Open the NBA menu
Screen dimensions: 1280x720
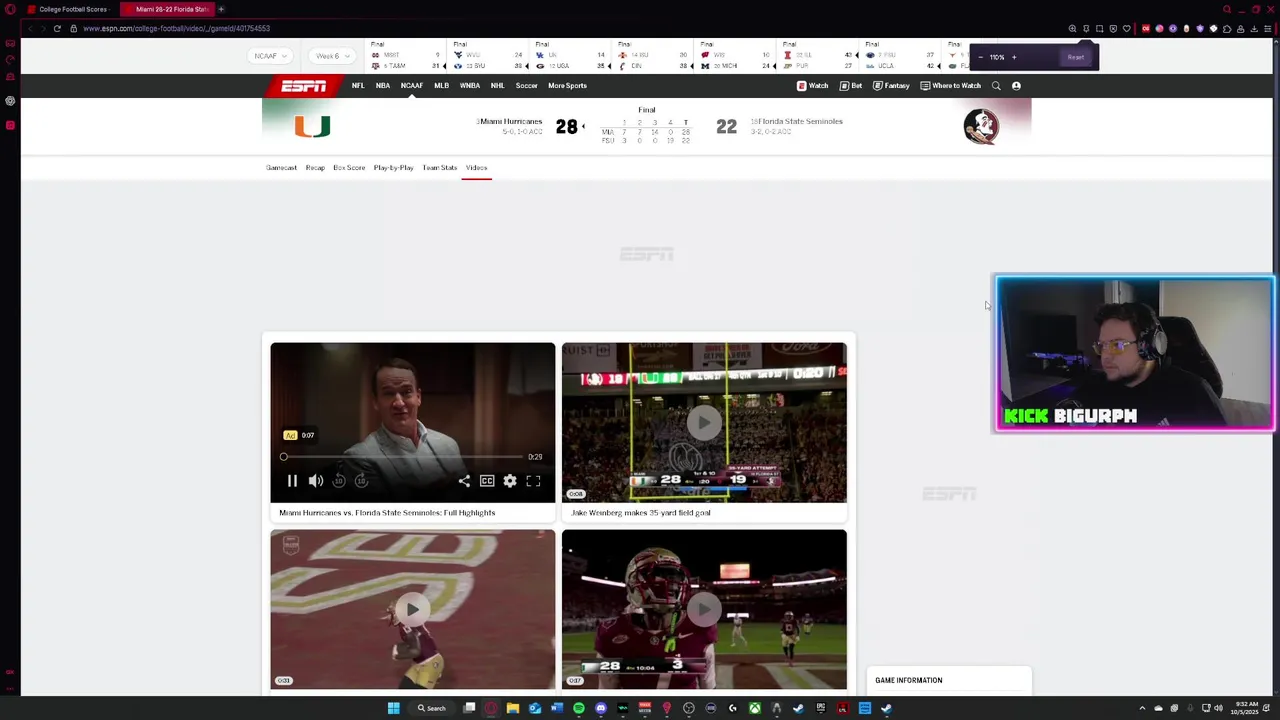tap(383, 86)
